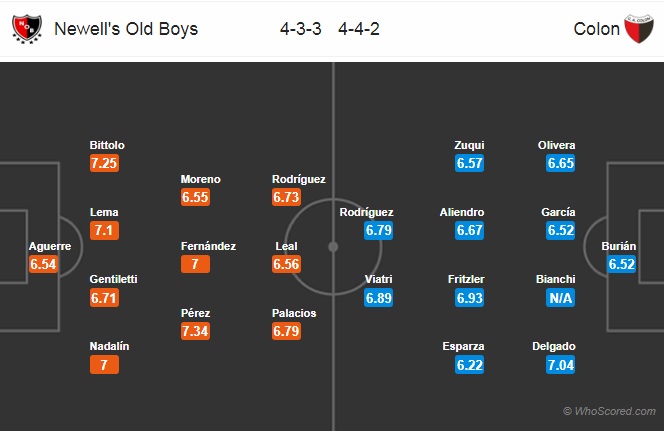Click the Colon club crest logo

click(x=638, y=29)
